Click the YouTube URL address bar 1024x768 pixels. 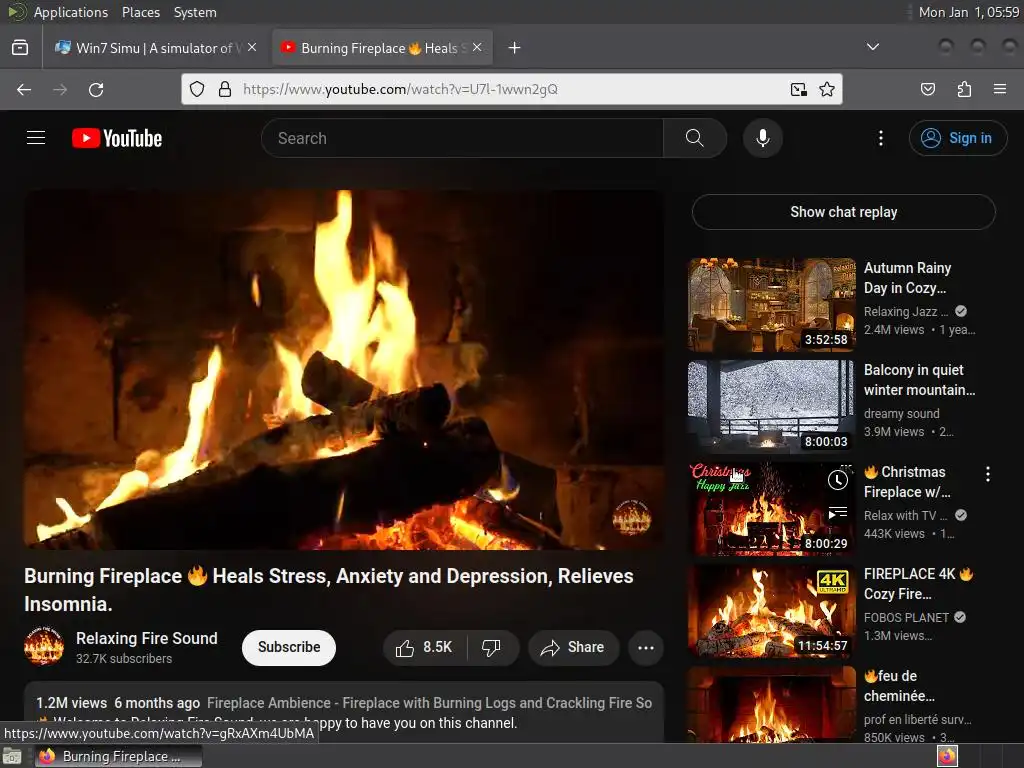click(509, 89)
